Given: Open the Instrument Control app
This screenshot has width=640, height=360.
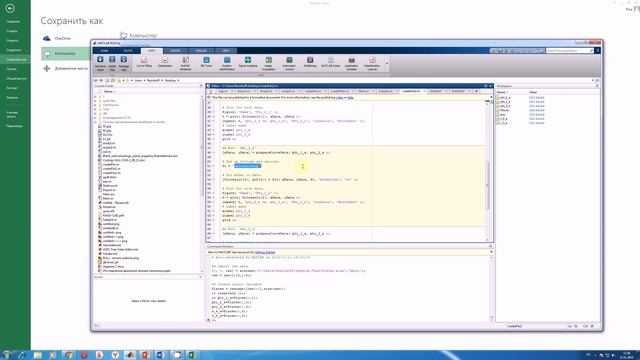Looking at the screenshot, I should pos(289,64).
